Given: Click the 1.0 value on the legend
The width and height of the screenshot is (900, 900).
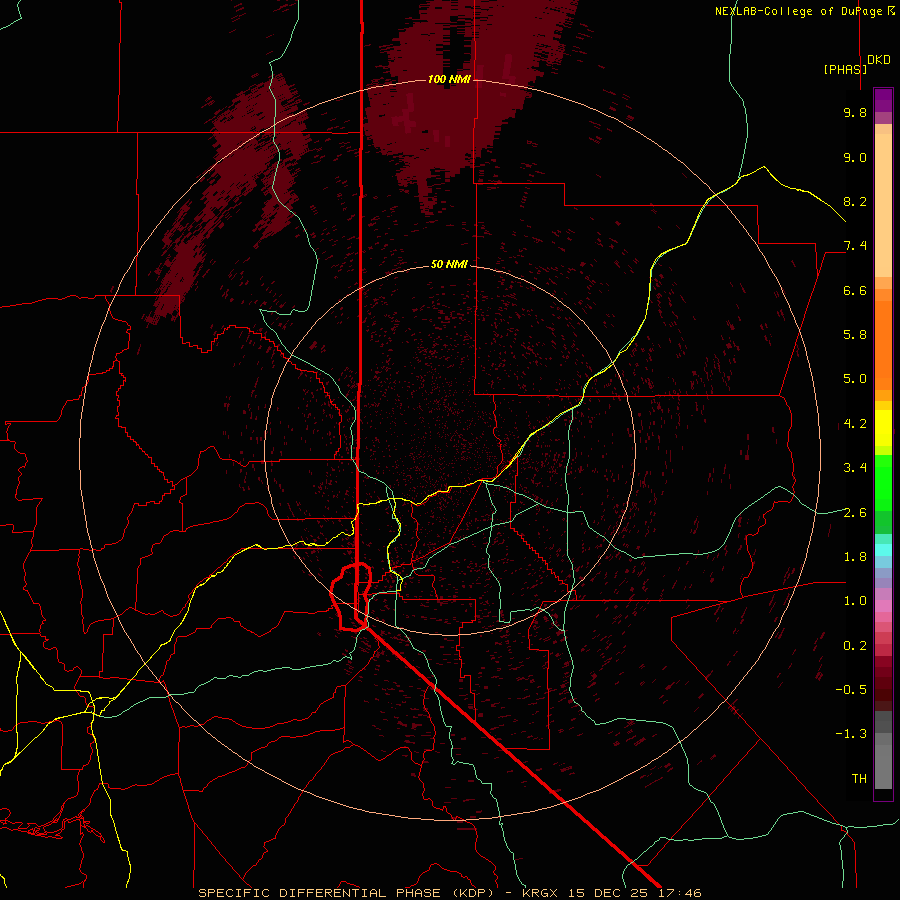Looking at the screenshot, I should (x=855, y=601).
